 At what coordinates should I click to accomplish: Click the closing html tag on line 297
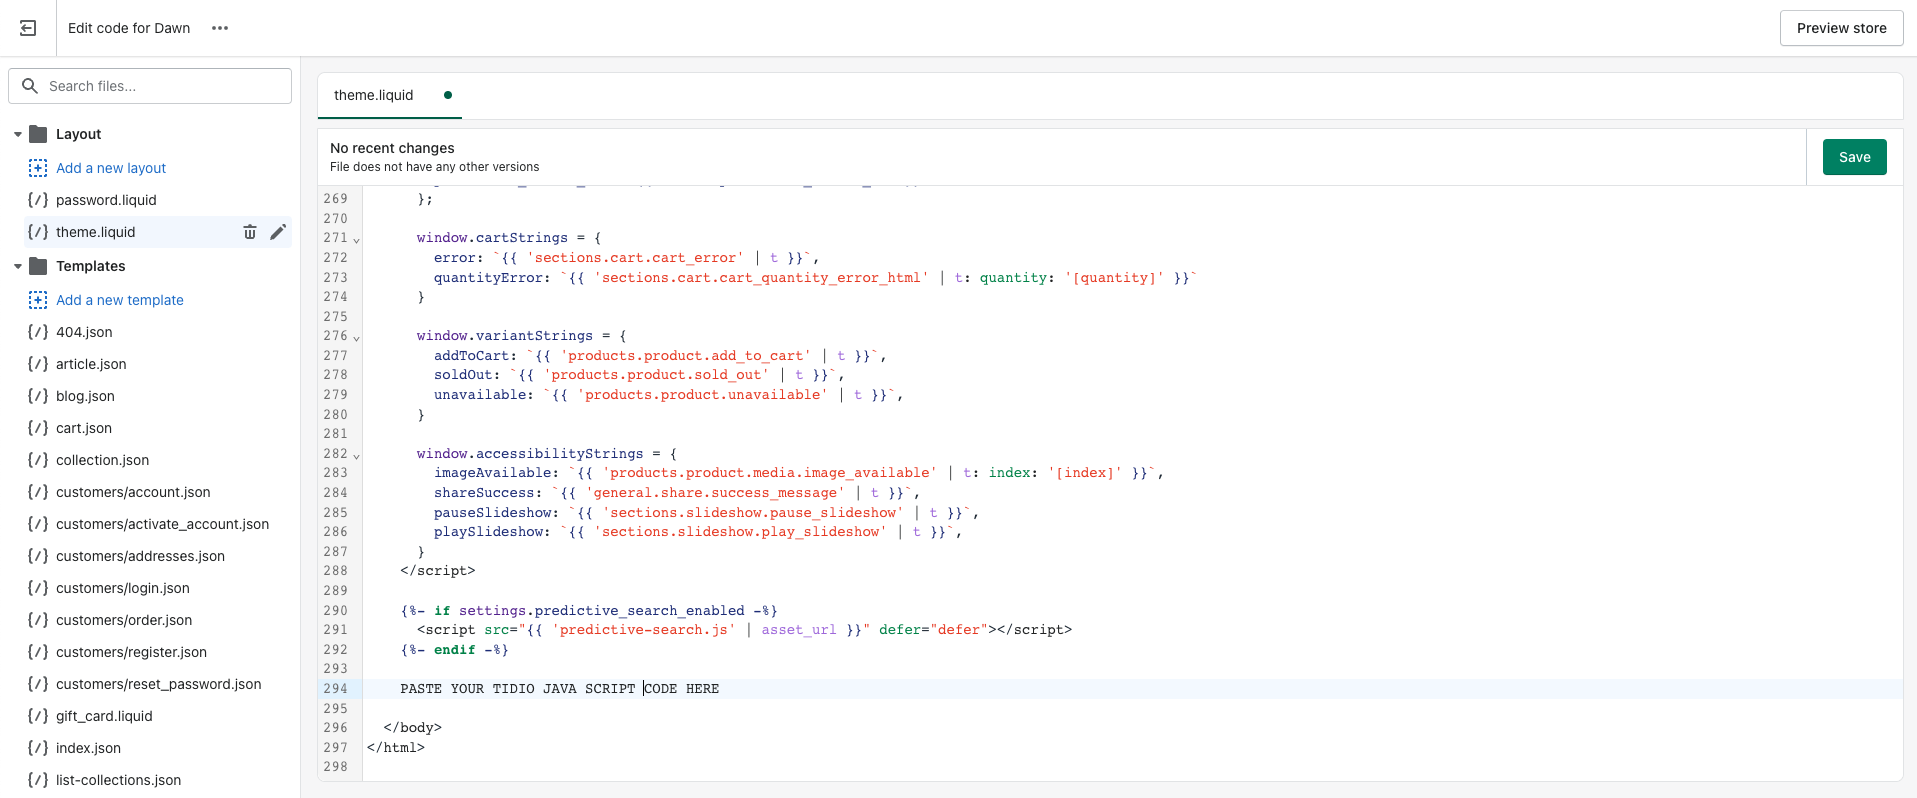click(x=396, y=748)
